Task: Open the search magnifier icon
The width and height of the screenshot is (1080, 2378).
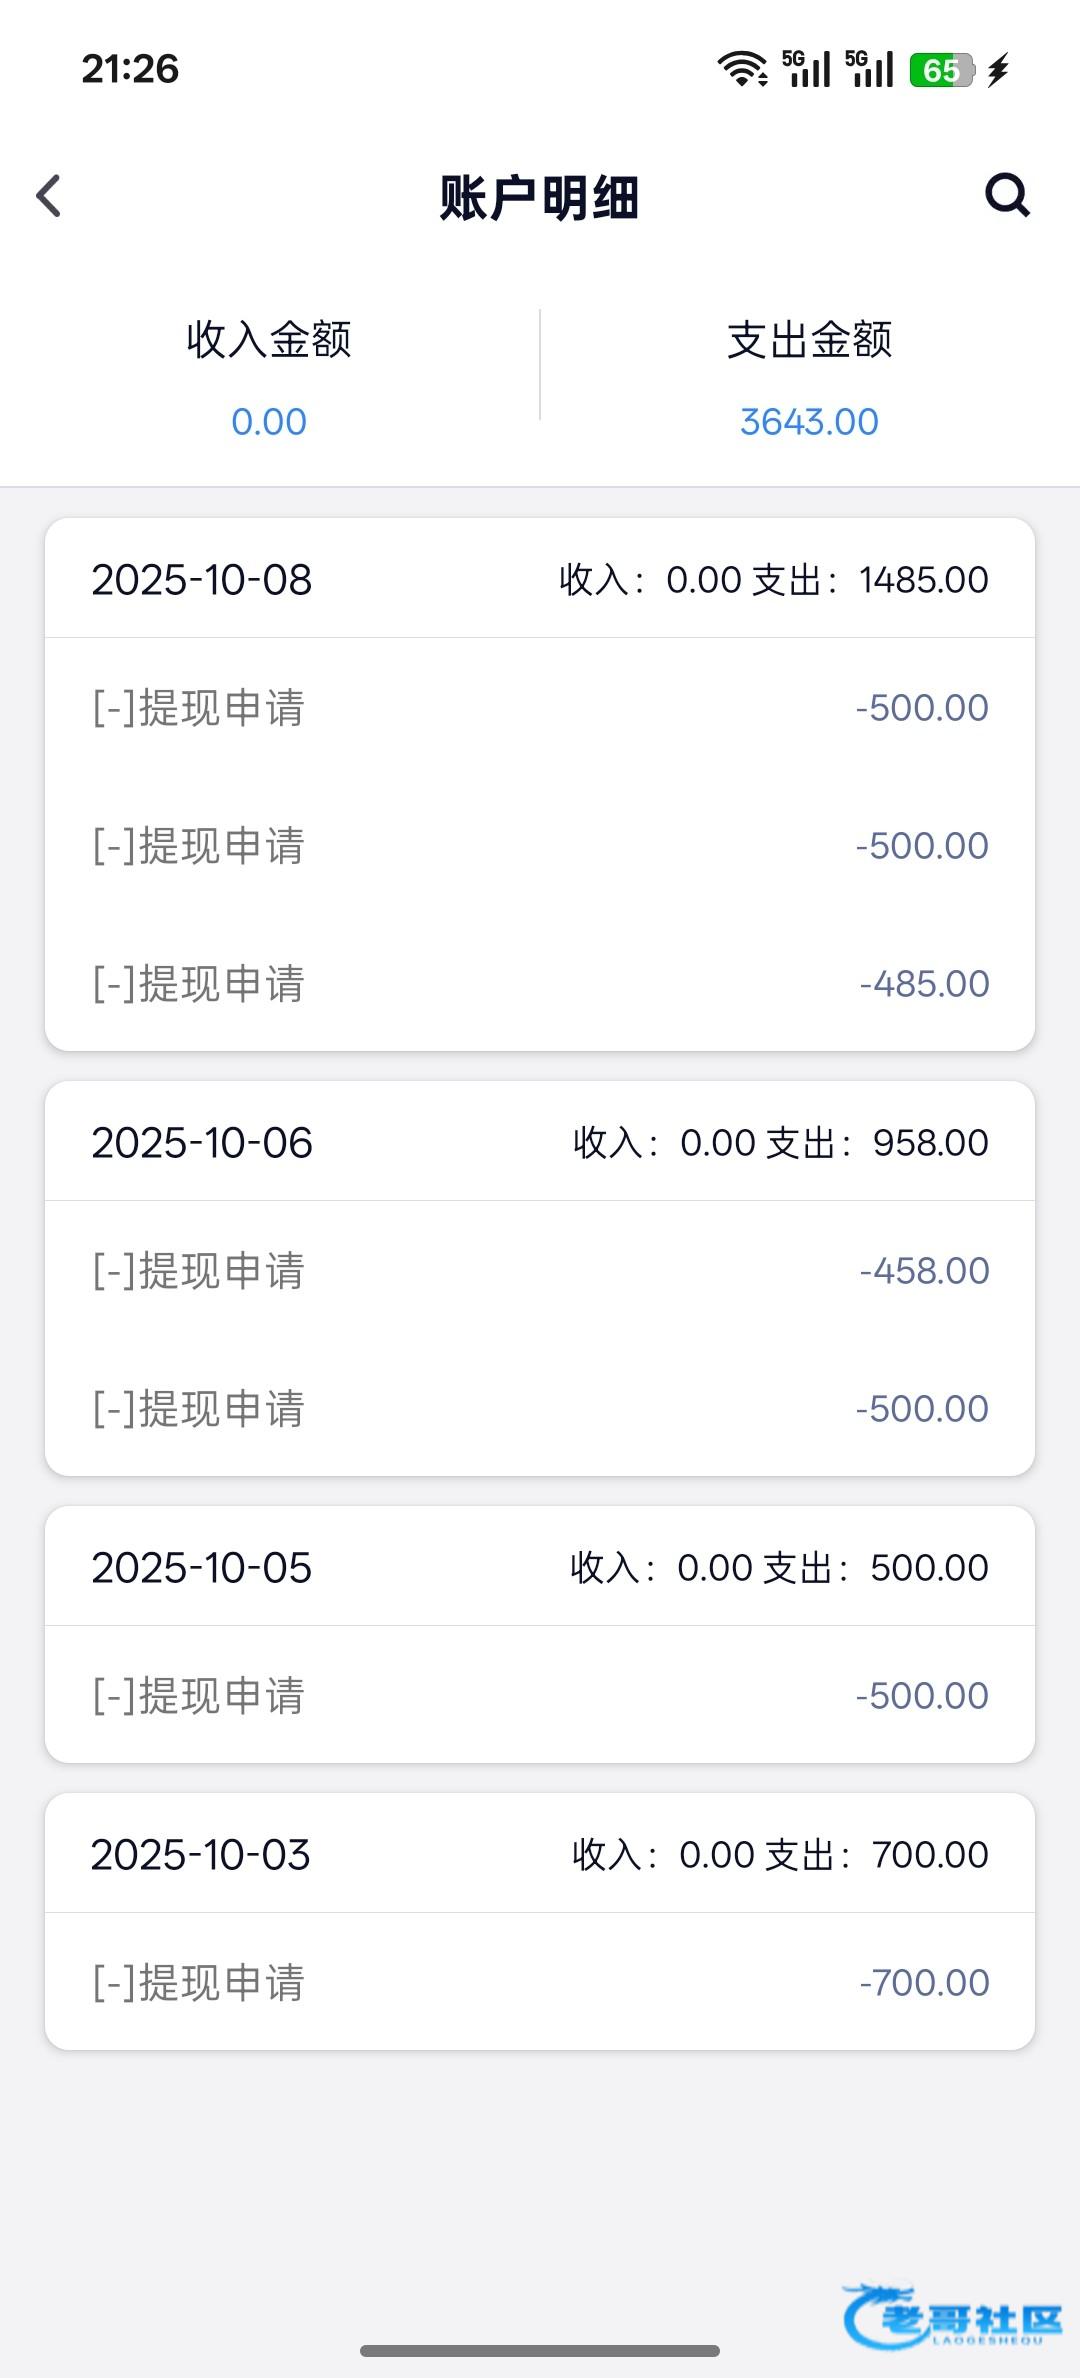Action: [x=1007, y=195]
